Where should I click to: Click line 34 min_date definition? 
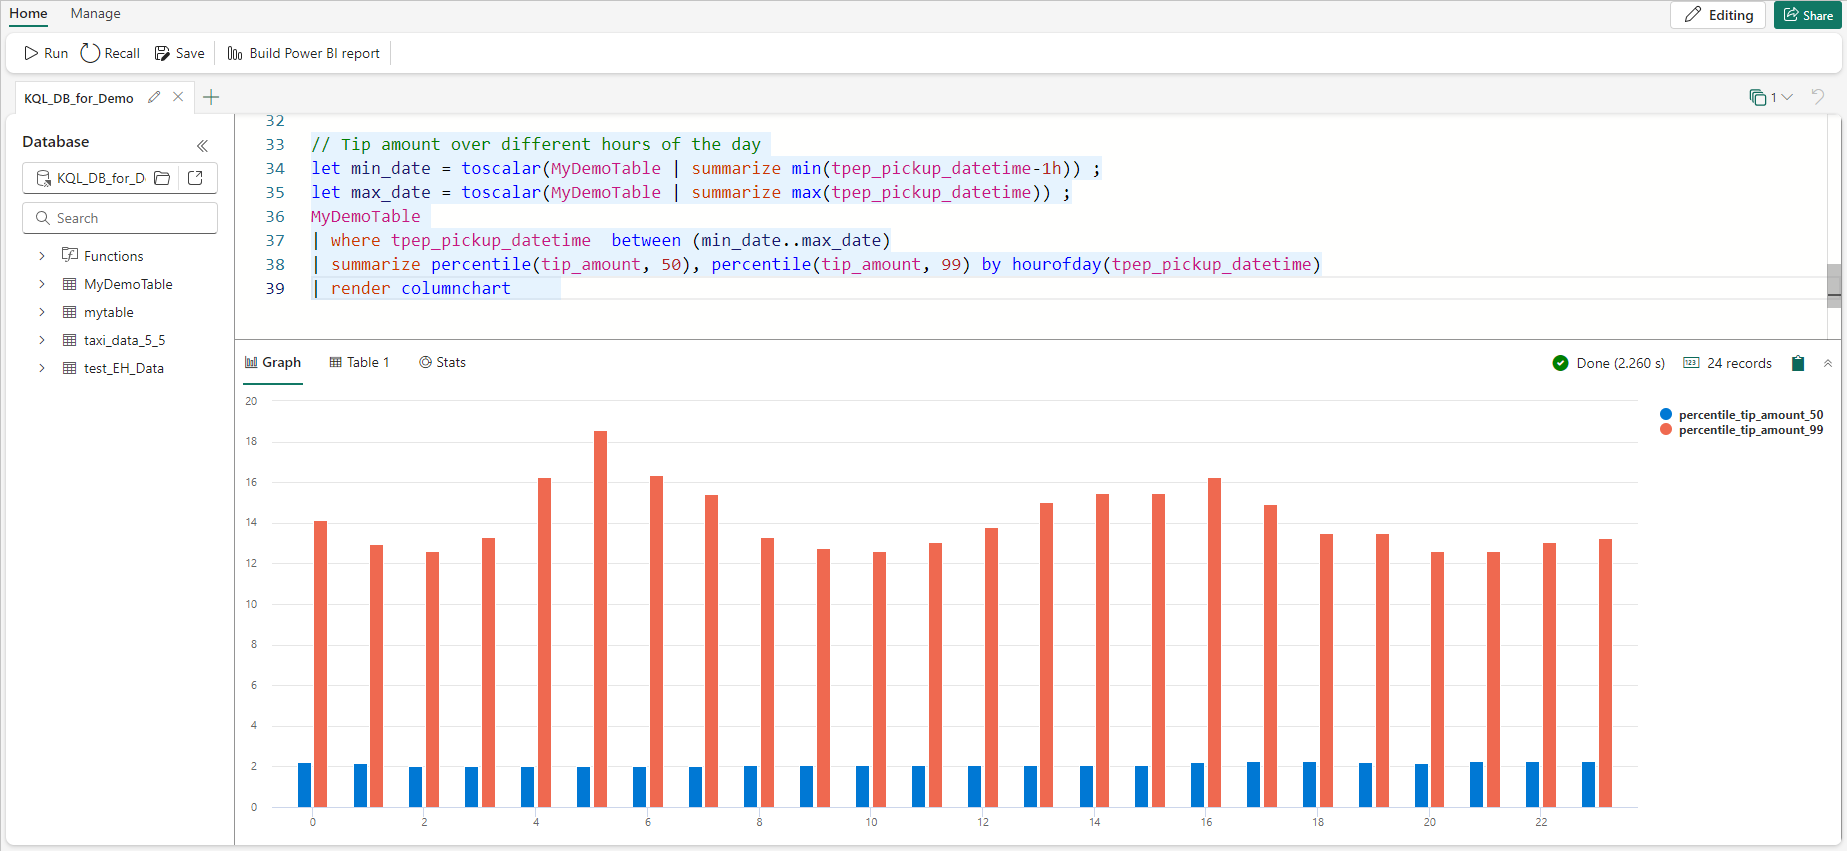pos(706,168)
